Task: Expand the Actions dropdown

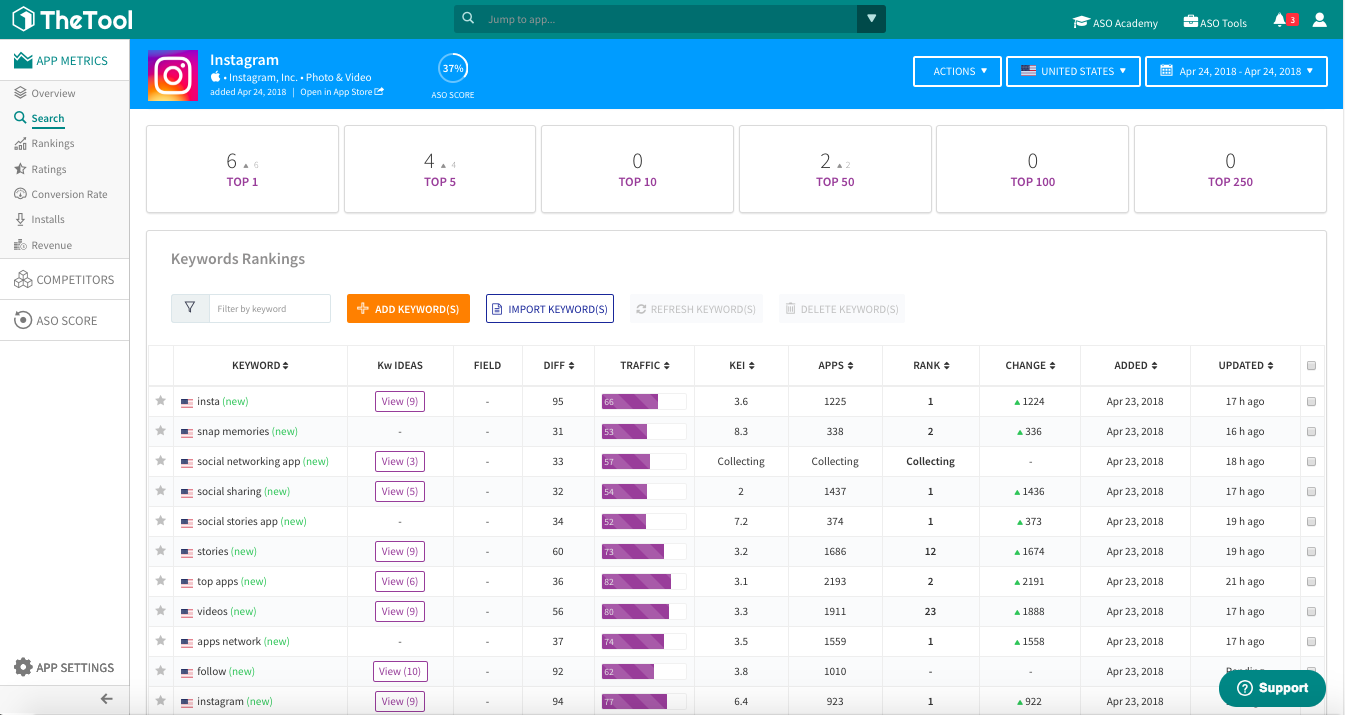Action: coord(957,71)
